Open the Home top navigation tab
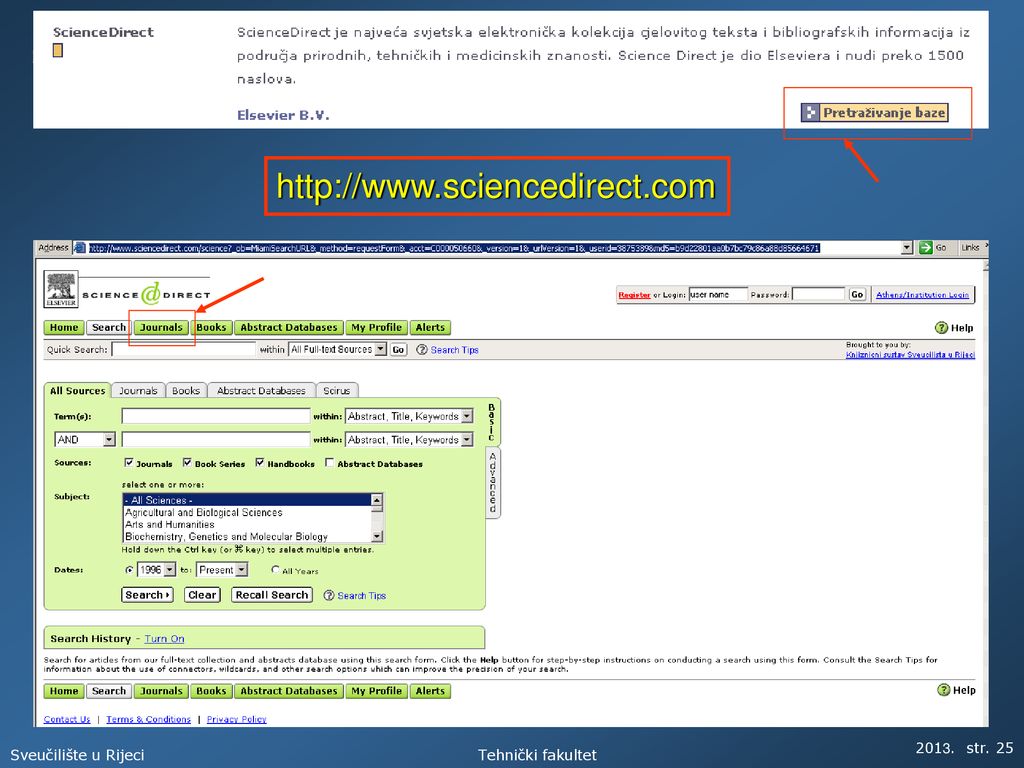 click(64, 327)
